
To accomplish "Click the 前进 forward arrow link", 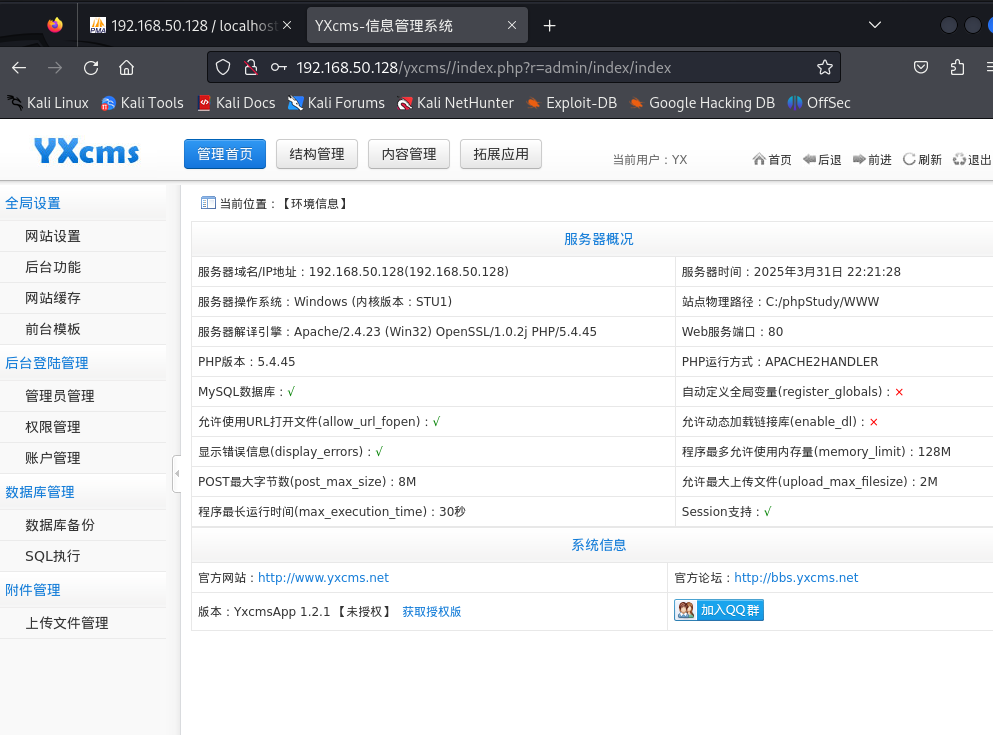I will pyautogui.click(x=872, y=160).
